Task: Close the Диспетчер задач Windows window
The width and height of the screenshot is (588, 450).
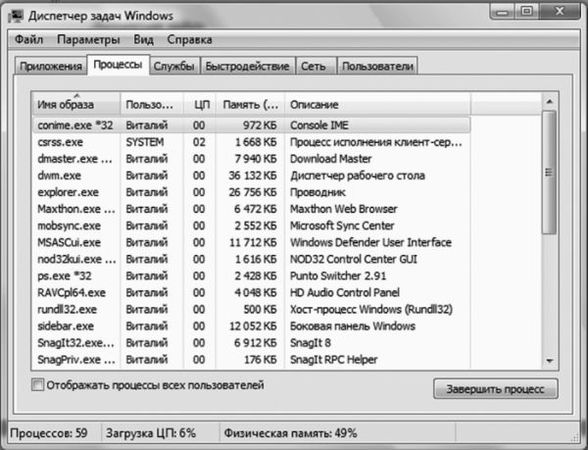Action: 560,12
